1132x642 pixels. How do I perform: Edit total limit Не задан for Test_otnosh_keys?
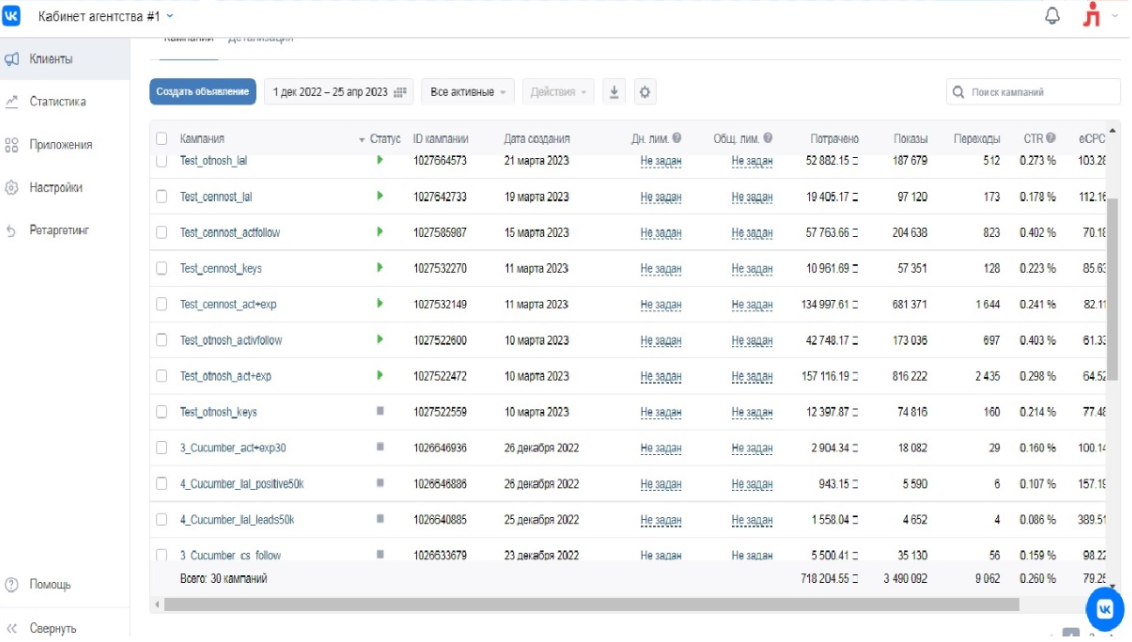[x=752, y=412]
